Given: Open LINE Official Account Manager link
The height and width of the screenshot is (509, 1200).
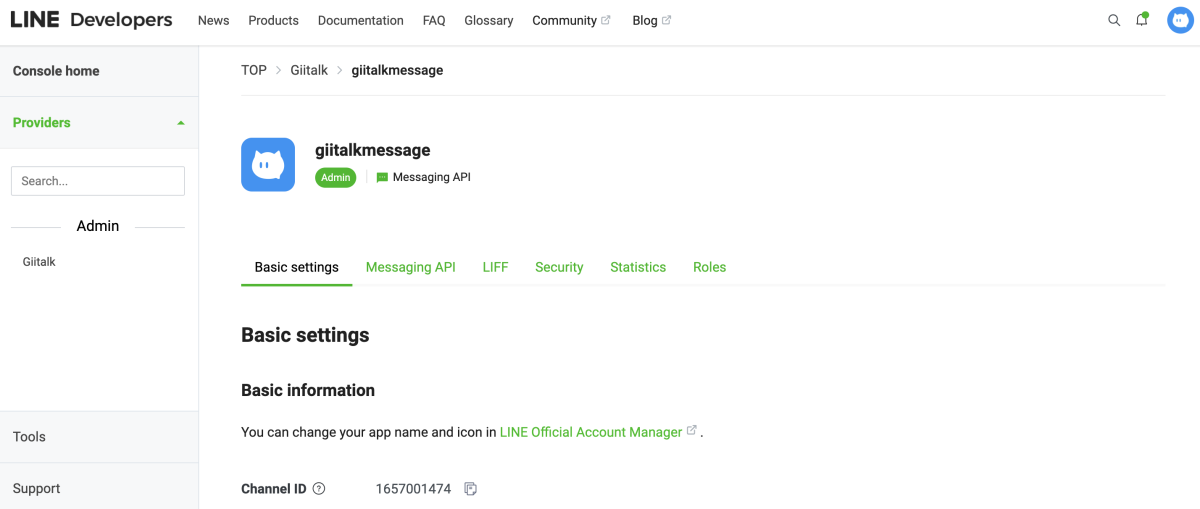Looking at the screenshot, I should [591, 432].
